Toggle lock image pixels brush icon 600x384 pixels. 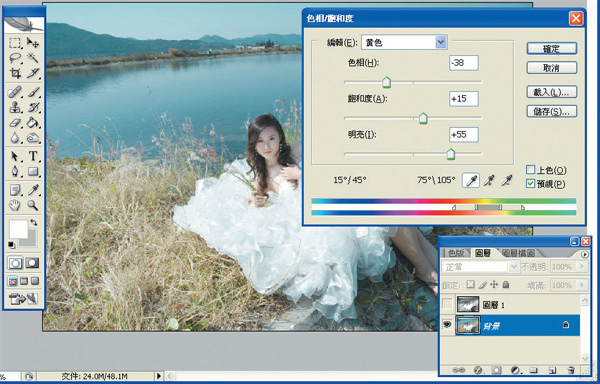pos(483,285)
